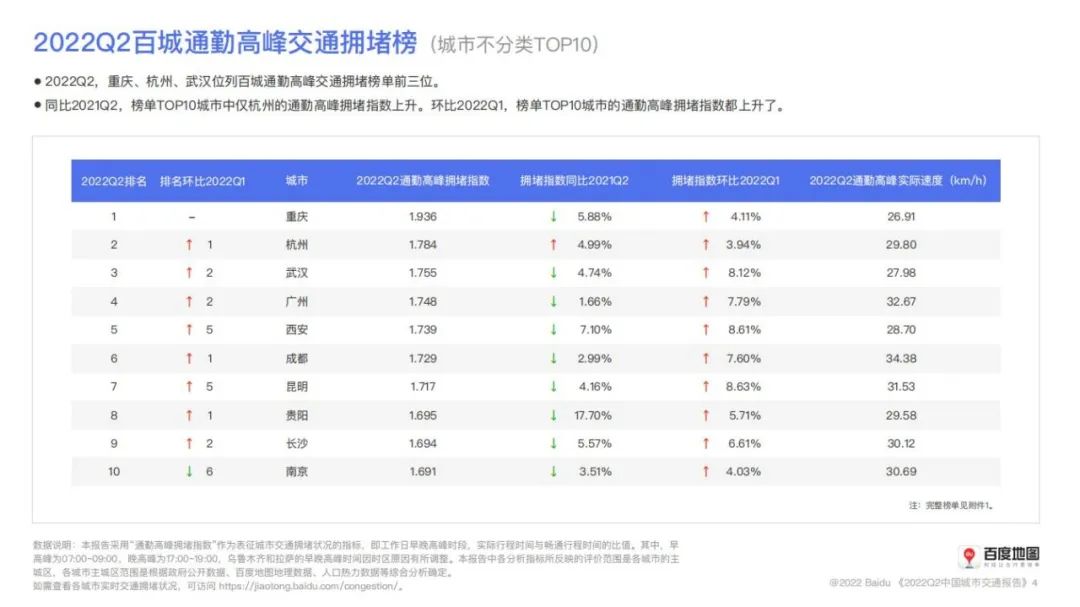Select the city cell 成都
The image size is (1080, 607).
[297, 358]
